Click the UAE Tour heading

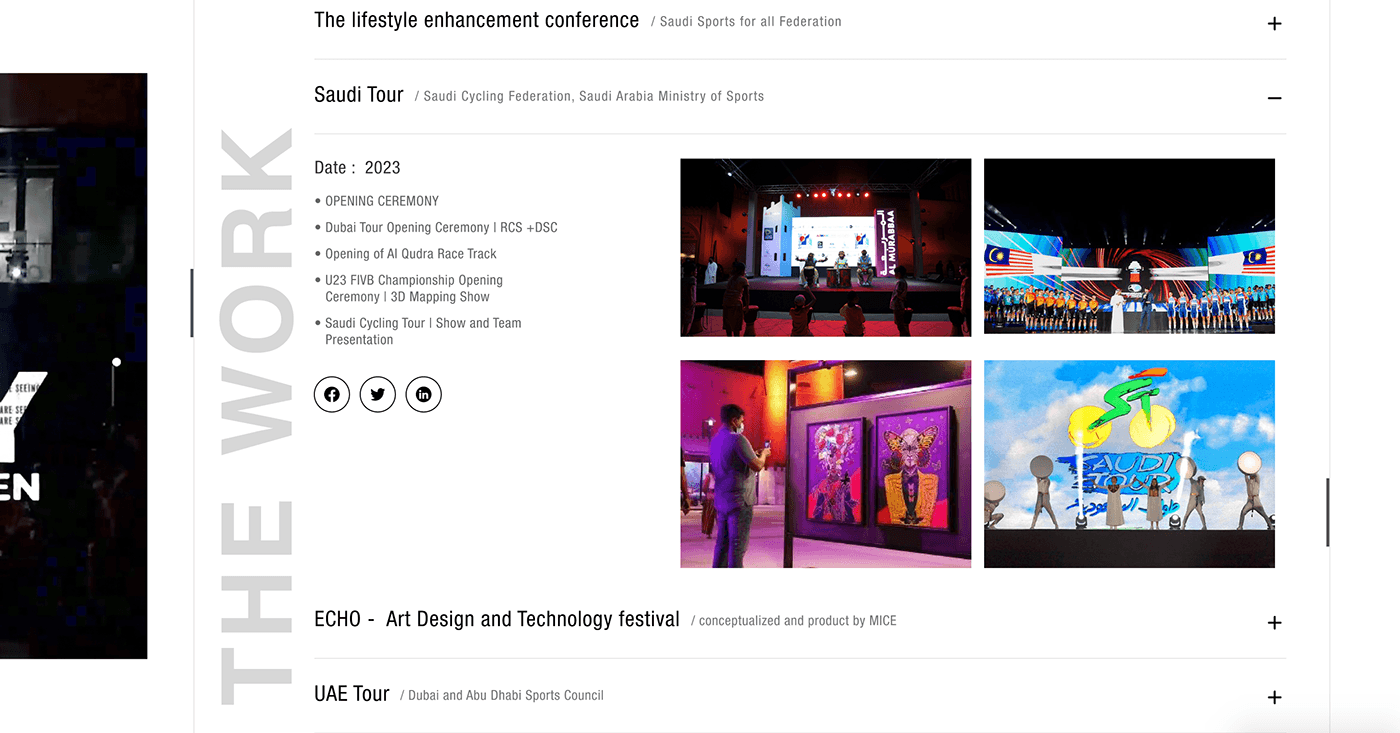coord(352,694)
